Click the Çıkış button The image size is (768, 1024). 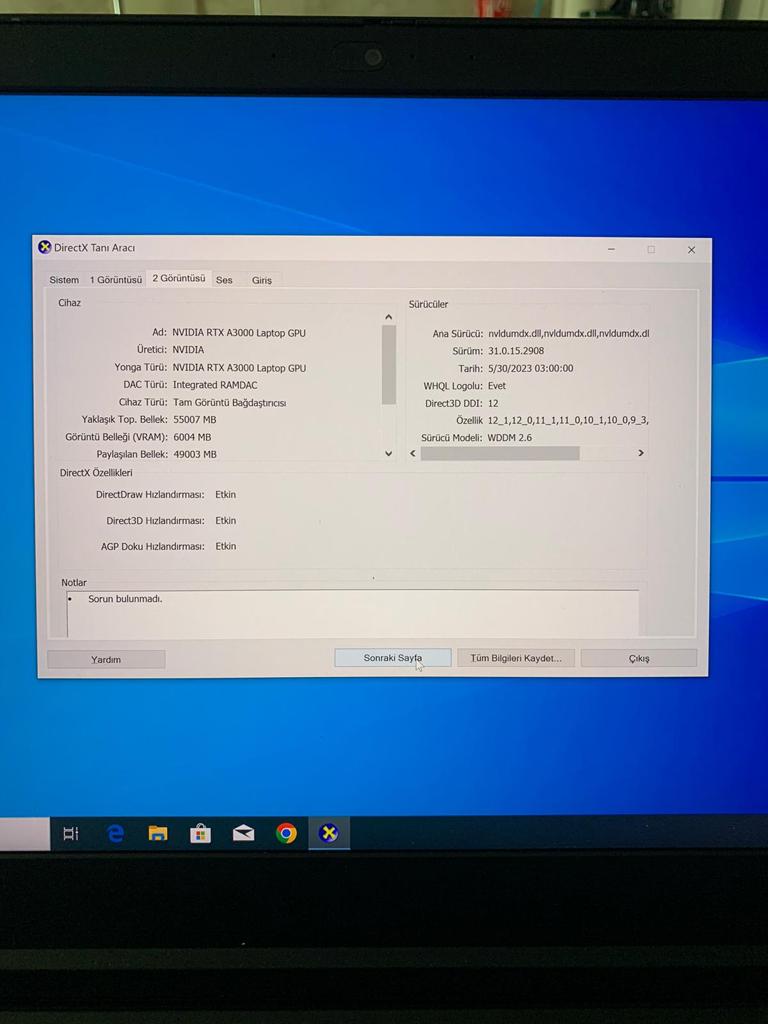(x=639, y=658)
